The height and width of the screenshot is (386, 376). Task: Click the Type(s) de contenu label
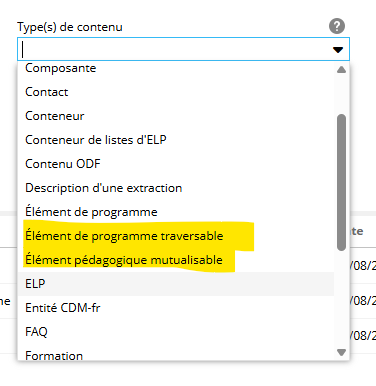70,27
